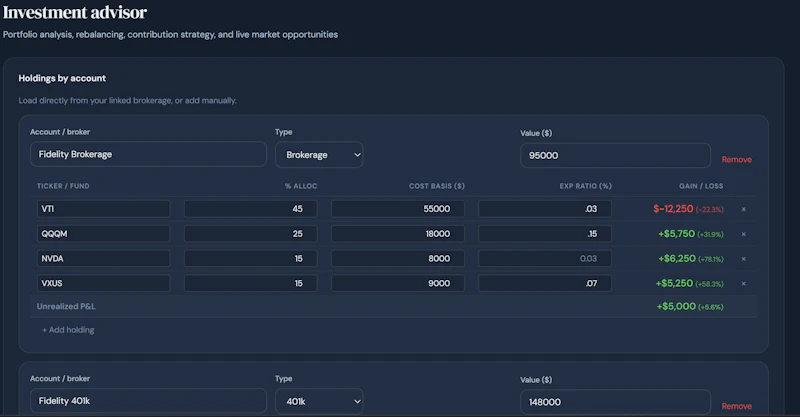Select the VTI loss value $-12,250
The image size is (800, 417).
pyautogui.click(x=673, y=209)
